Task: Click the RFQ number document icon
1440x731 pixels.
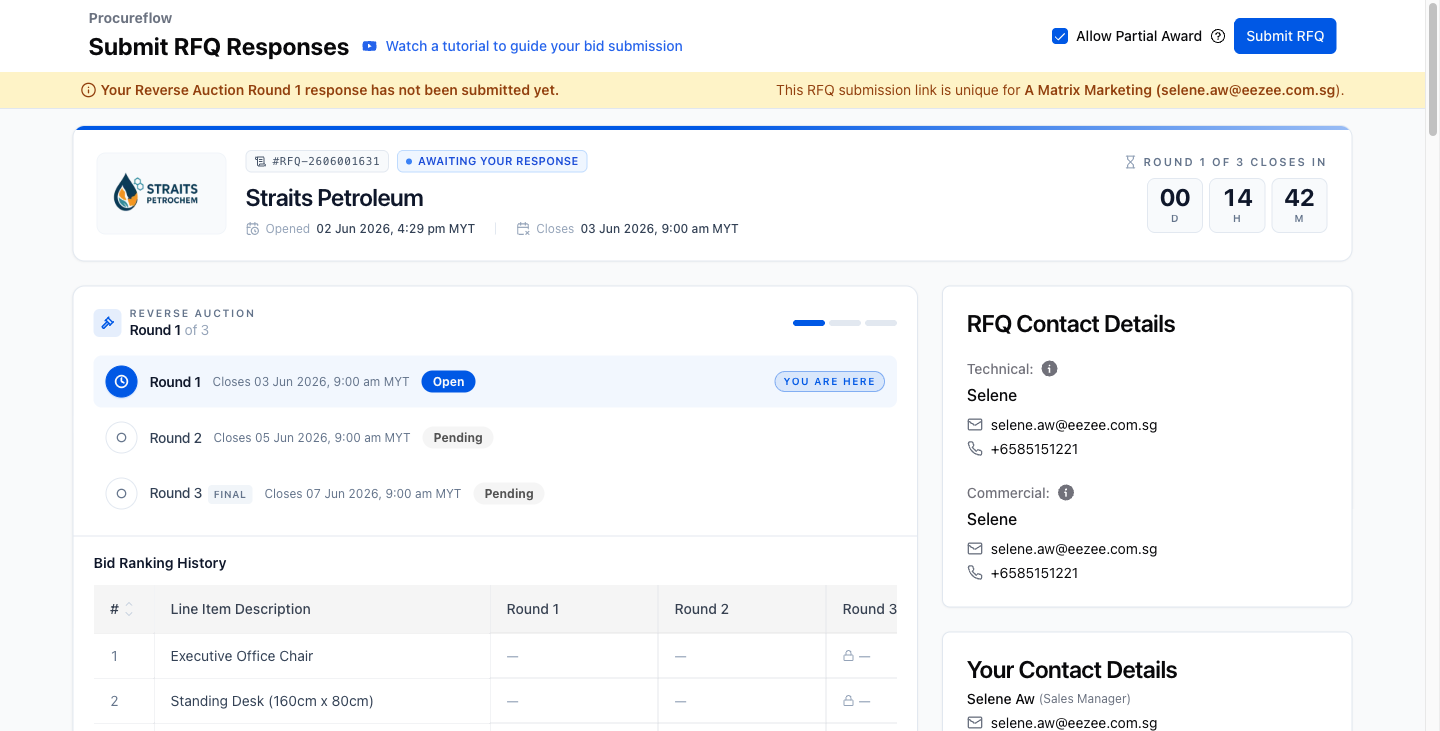Action: coord(261,161)
